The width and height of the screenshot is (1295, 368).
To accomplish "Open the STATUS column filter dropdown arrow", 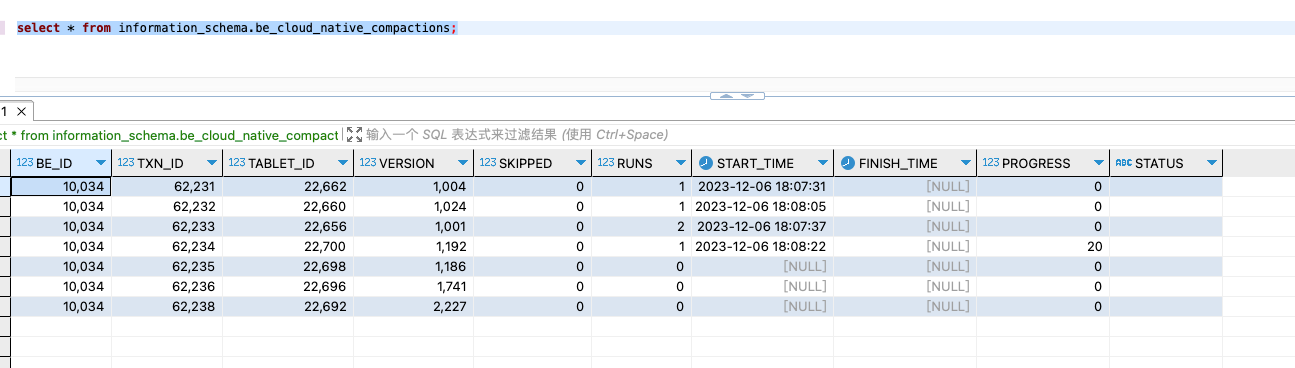I will coord(1211,163).
